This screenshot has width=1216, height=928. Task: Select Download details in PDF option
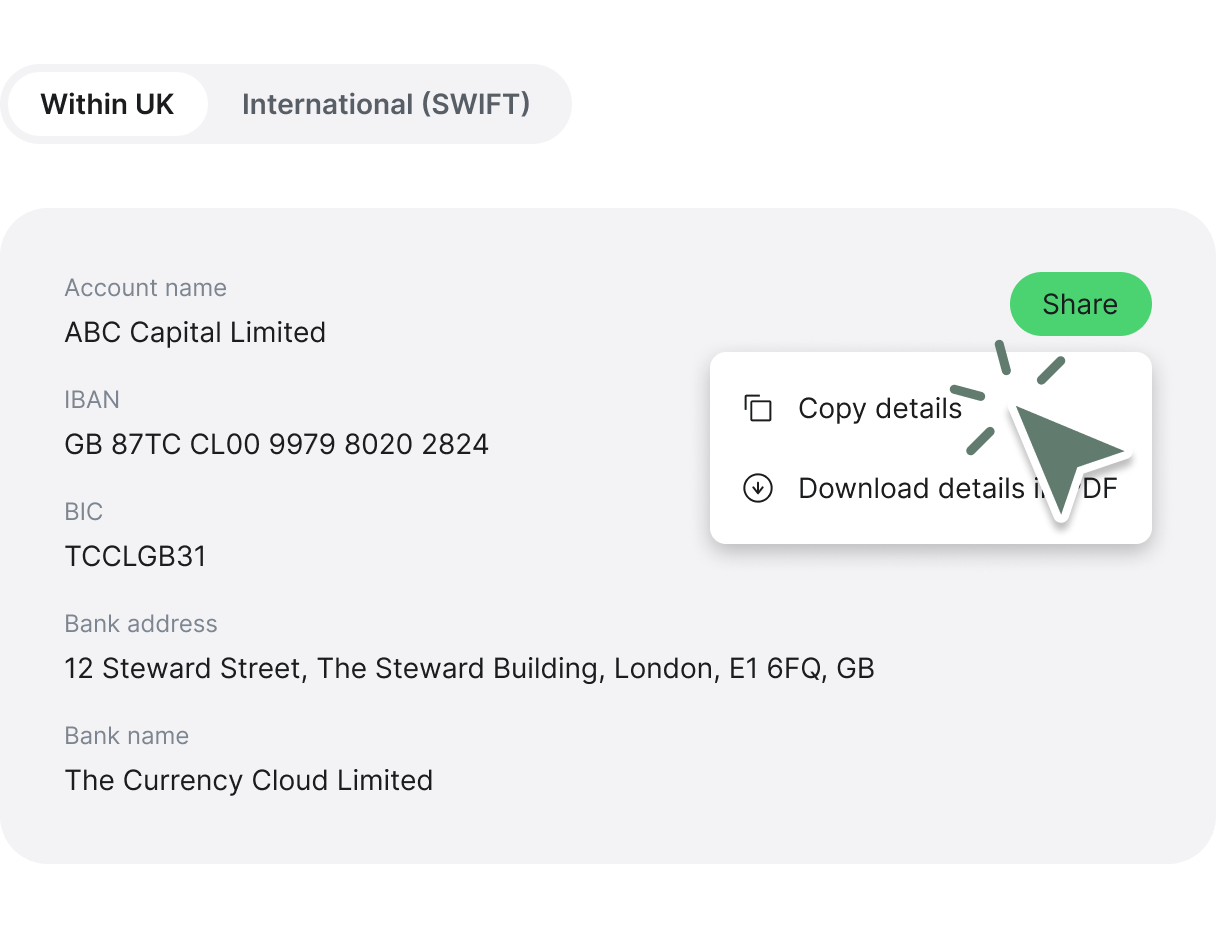957,489
